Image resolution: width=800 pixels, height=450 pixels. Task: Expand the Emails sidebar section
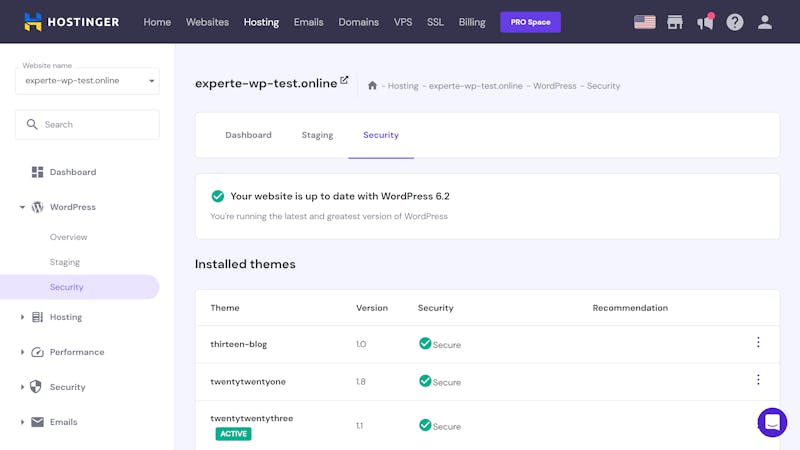coord(22,422)
